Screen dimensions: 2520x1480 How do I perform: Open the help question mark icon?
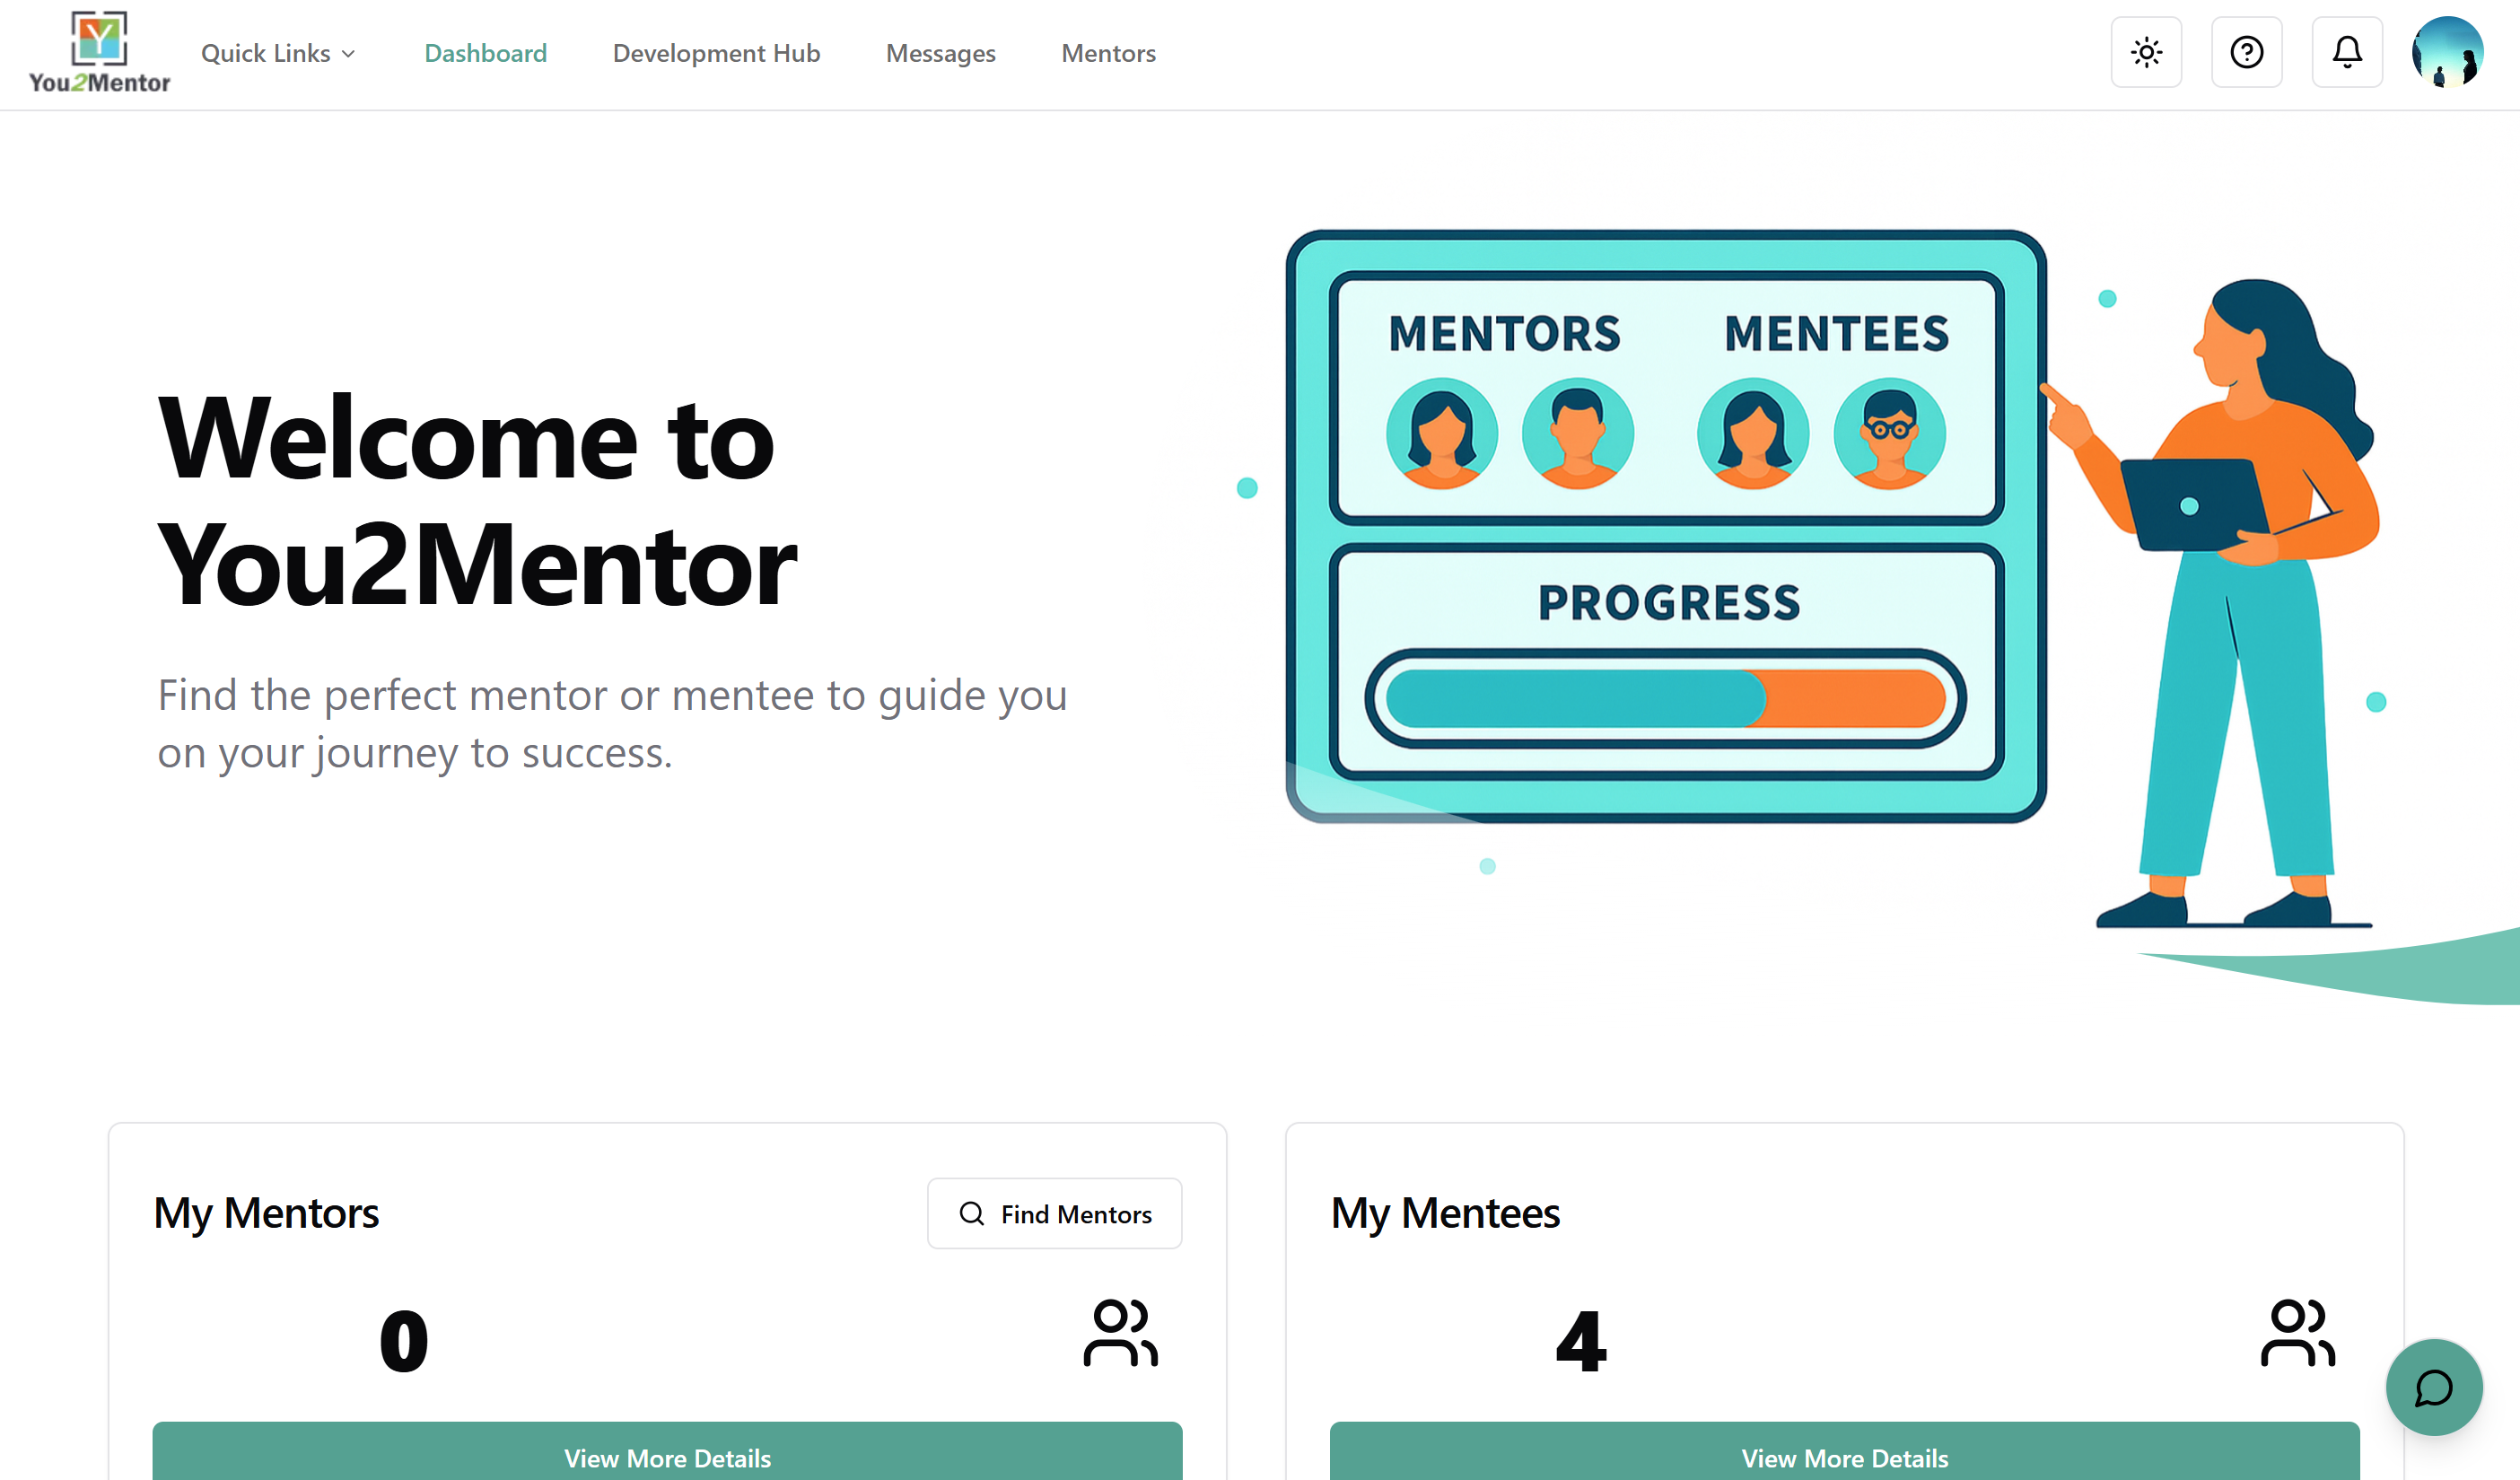point(2246,52)
